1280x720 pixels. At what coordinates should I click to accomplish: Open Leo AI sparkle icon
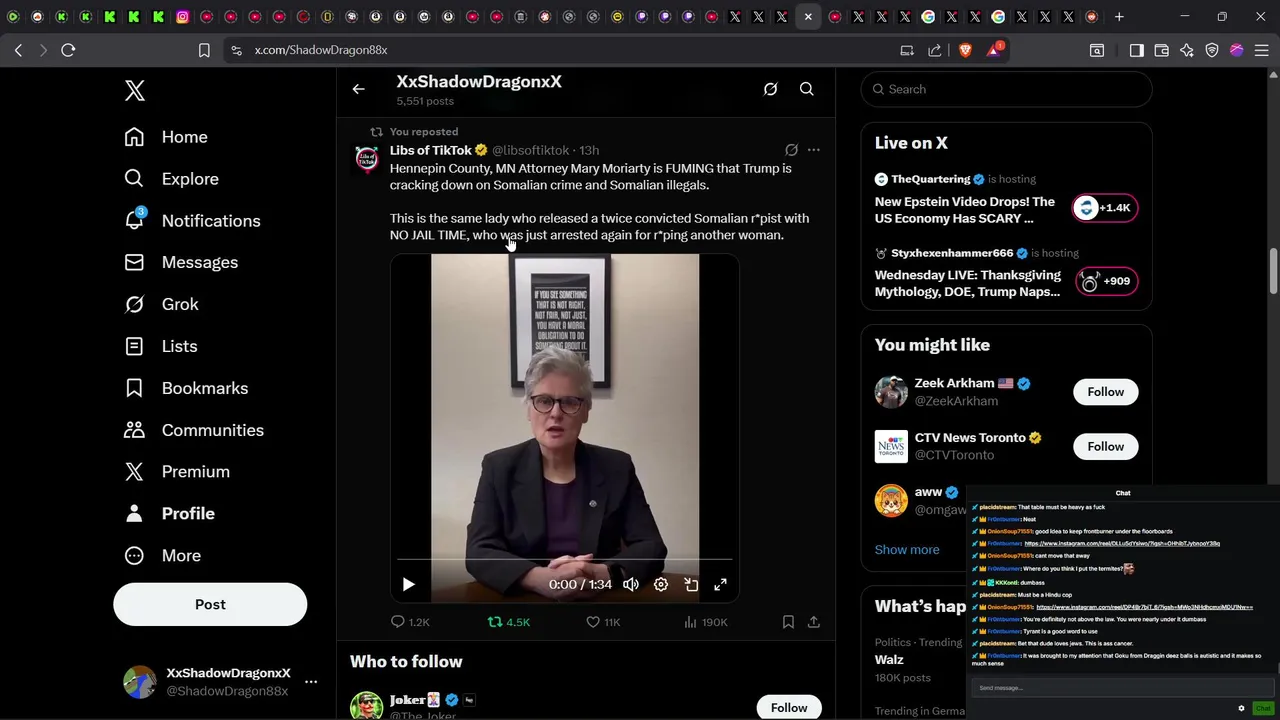tap(1186, 50)
